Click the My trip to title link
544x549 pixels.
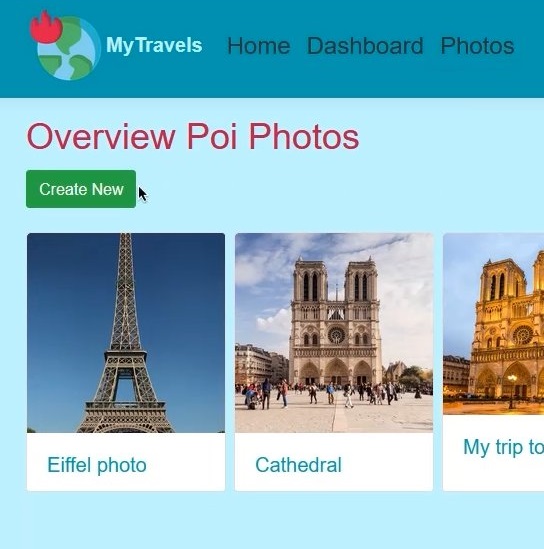(x=503, y=447)
